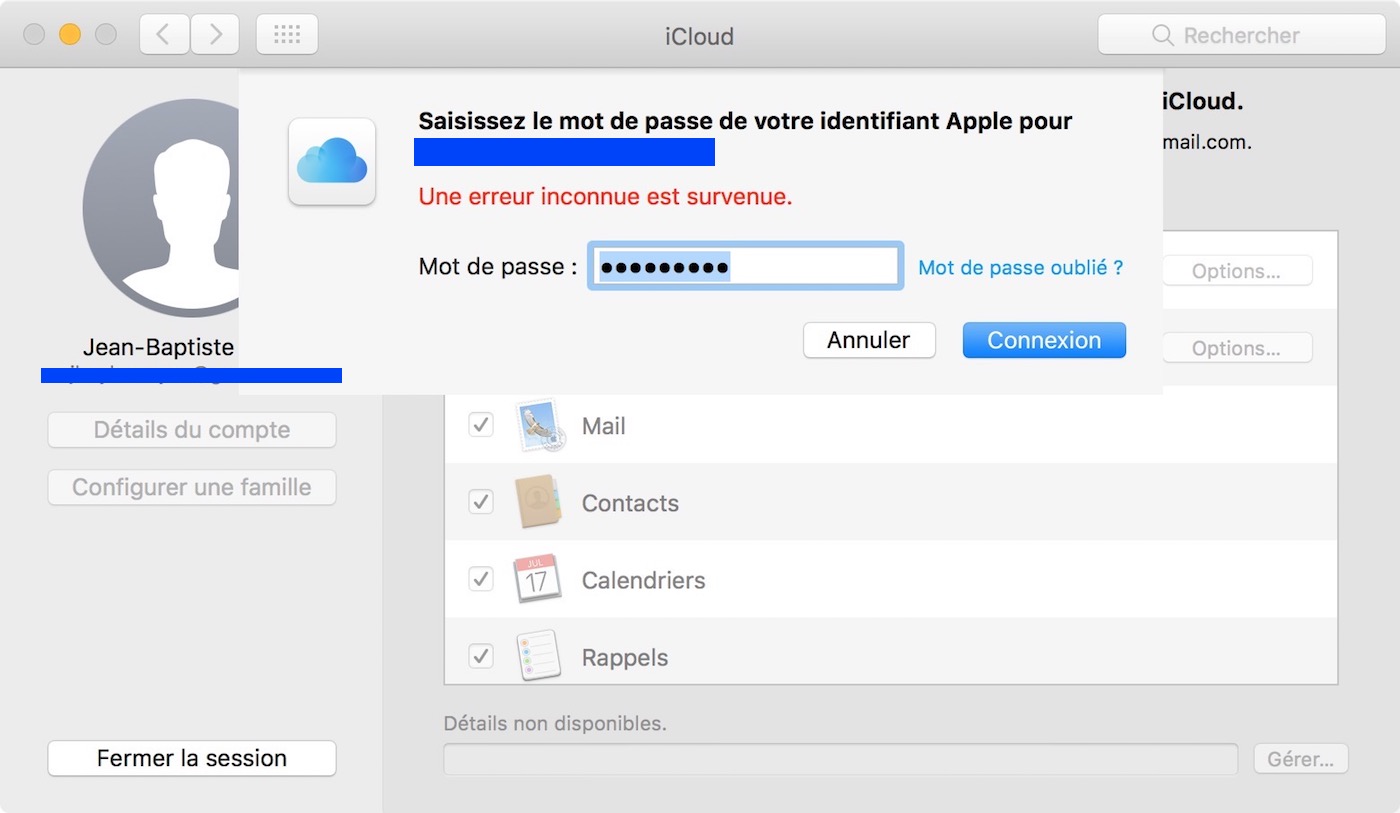Click the iCloud storage bar
This screenshot has height=813, width=1400.
841,759
